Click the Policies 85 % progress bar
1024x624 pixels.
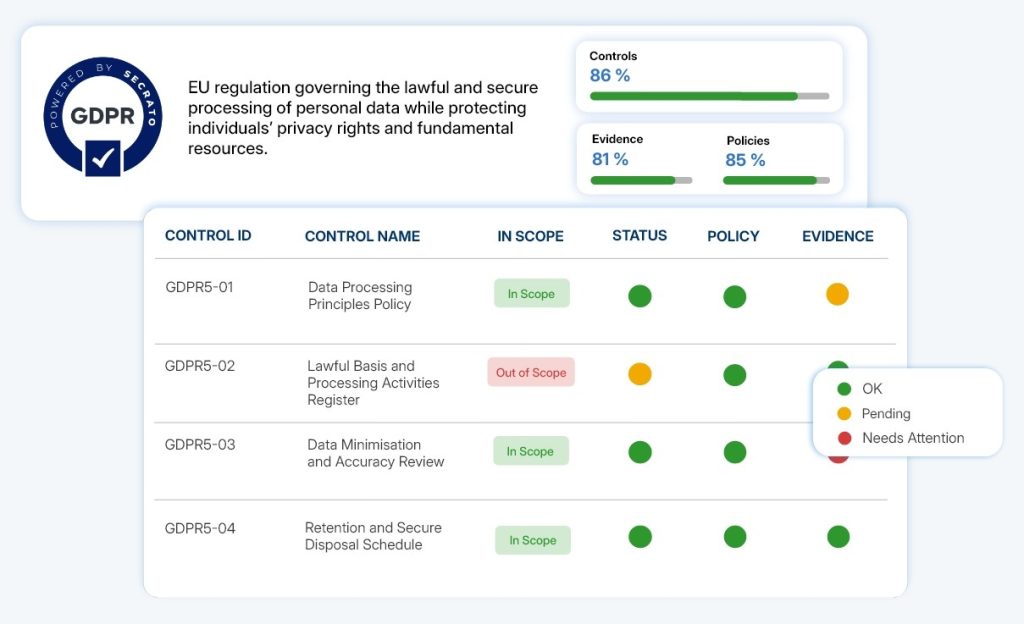point(776,180)
